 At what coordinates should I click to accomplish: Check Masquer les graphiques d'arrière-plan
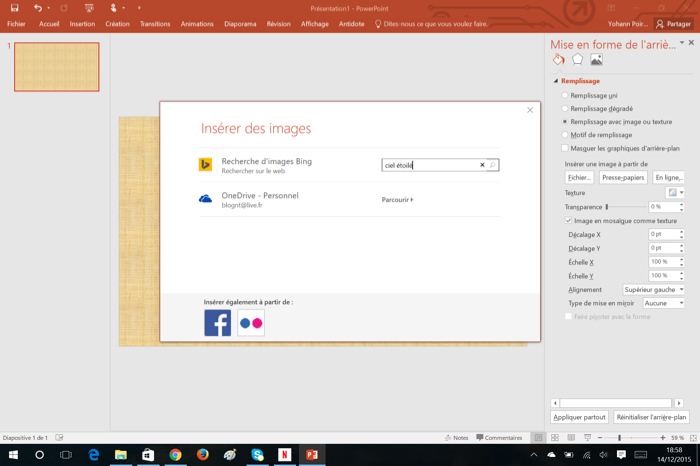tap(565, 148)
